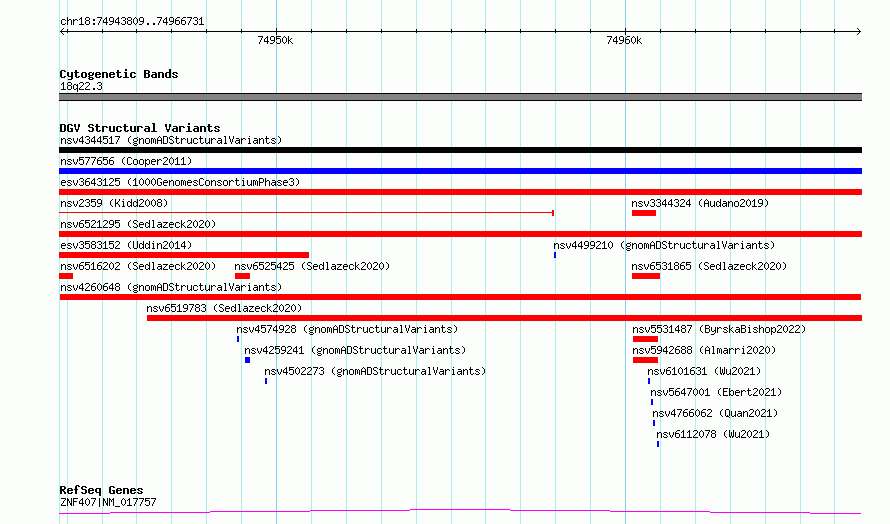The width and height of the screenshot is (890, 524).
Task: Click nsv6525425 (Sedlazeck2020) label
Action: pos(312,266)
